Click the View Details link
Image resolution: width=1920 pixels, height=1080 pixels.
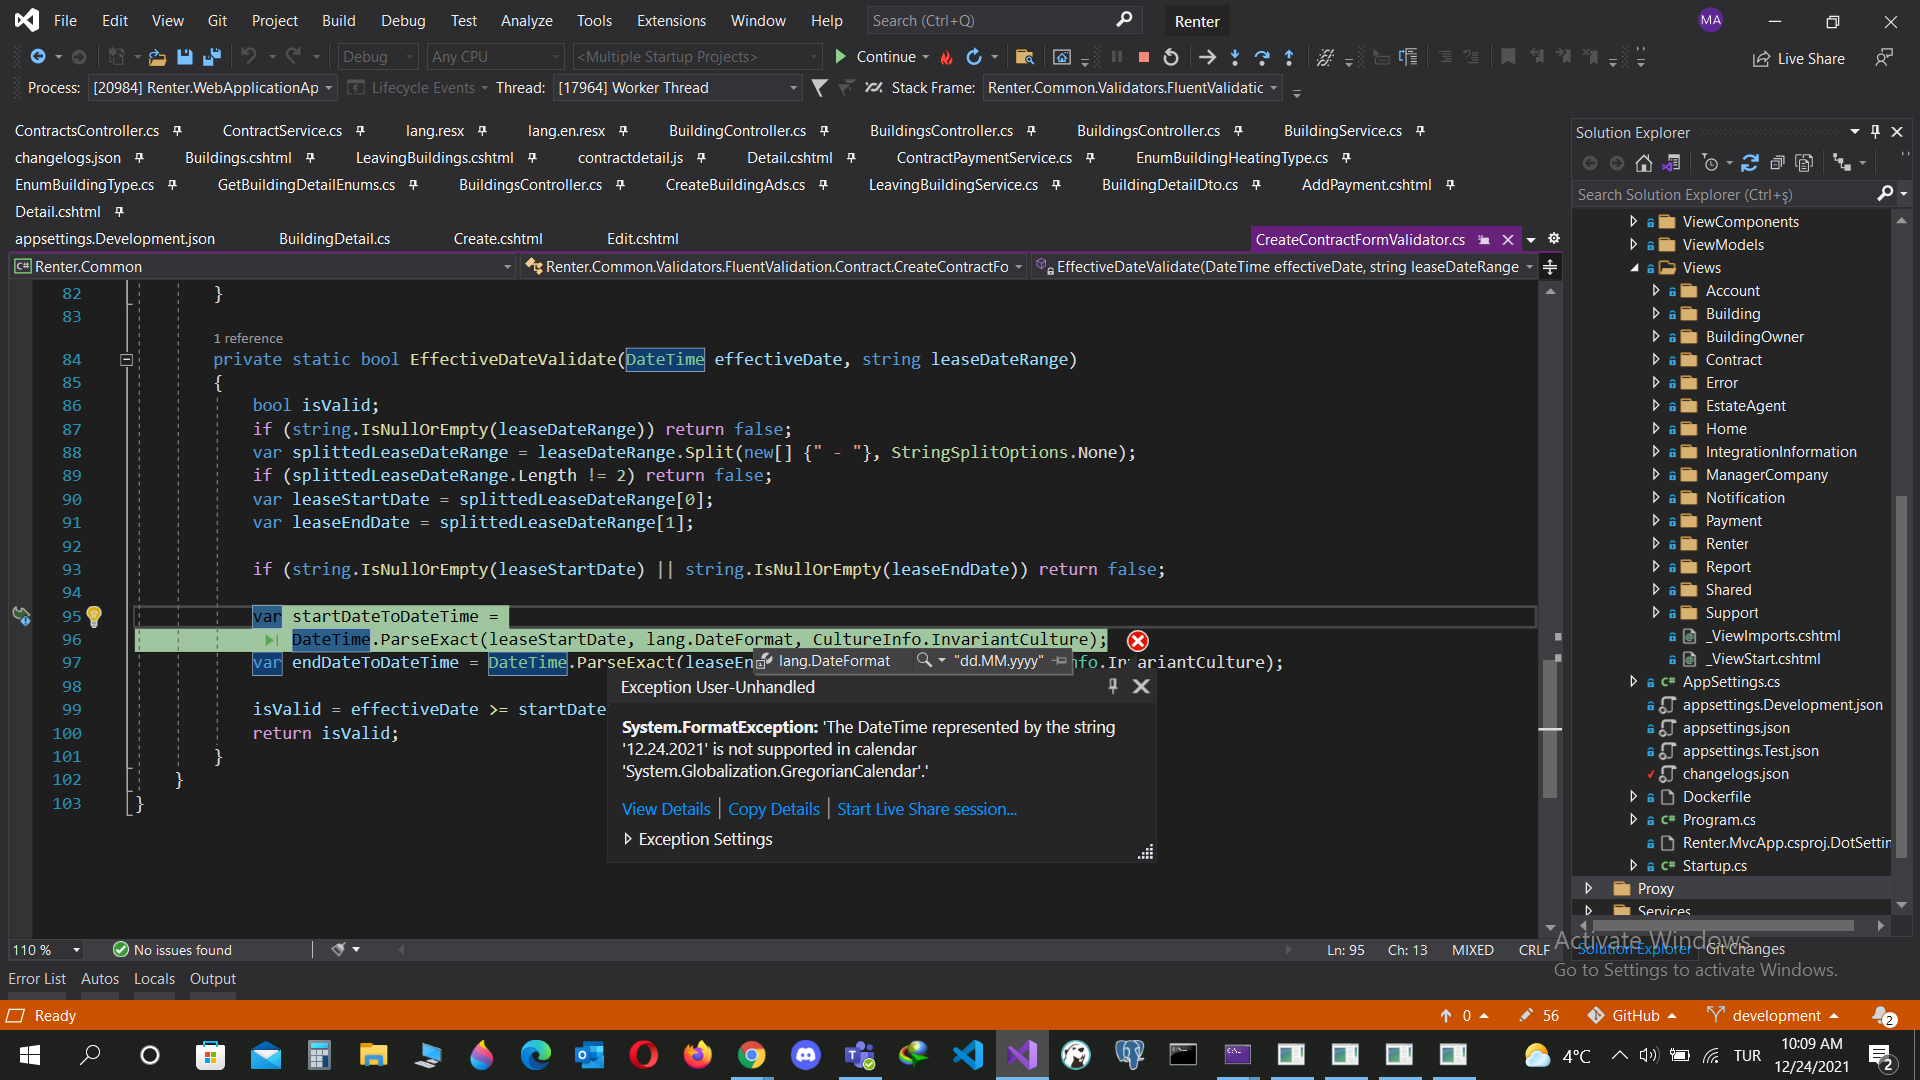click(x=665, y=809)
